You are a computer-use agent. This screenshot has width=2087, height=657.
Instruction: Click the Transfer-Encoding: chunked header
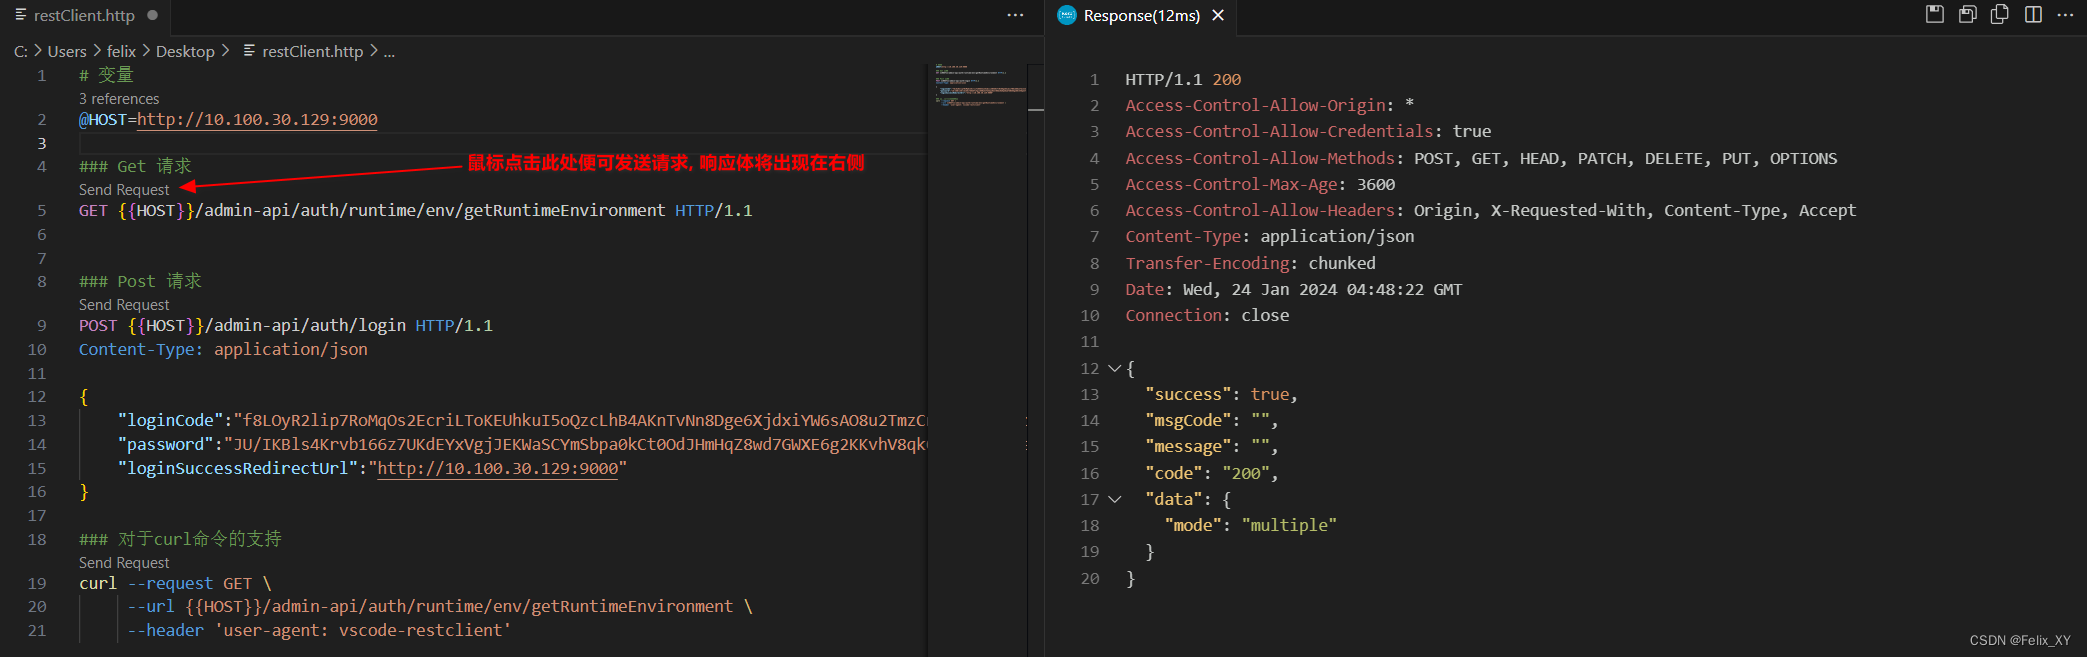[1250, 263]
